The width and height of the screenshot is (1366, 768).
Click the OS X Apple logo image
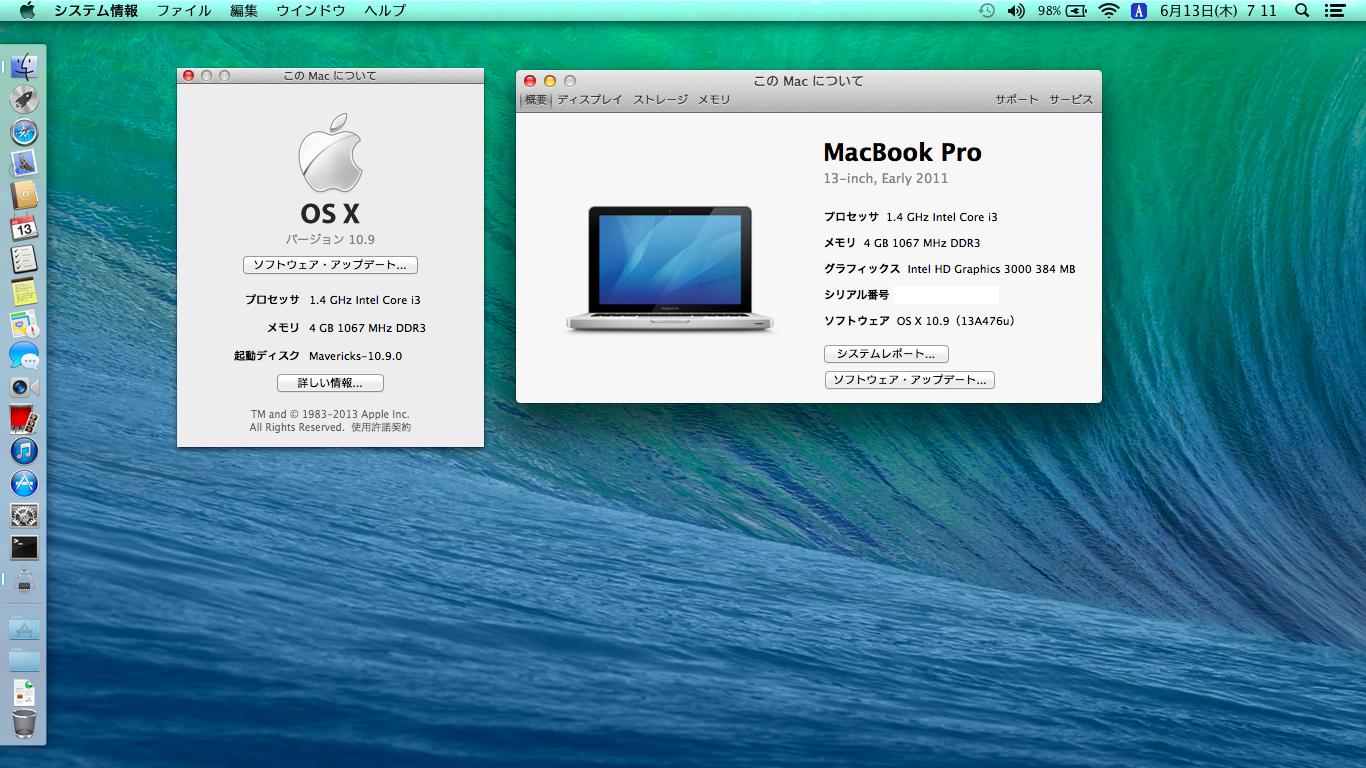coord(330,152)
